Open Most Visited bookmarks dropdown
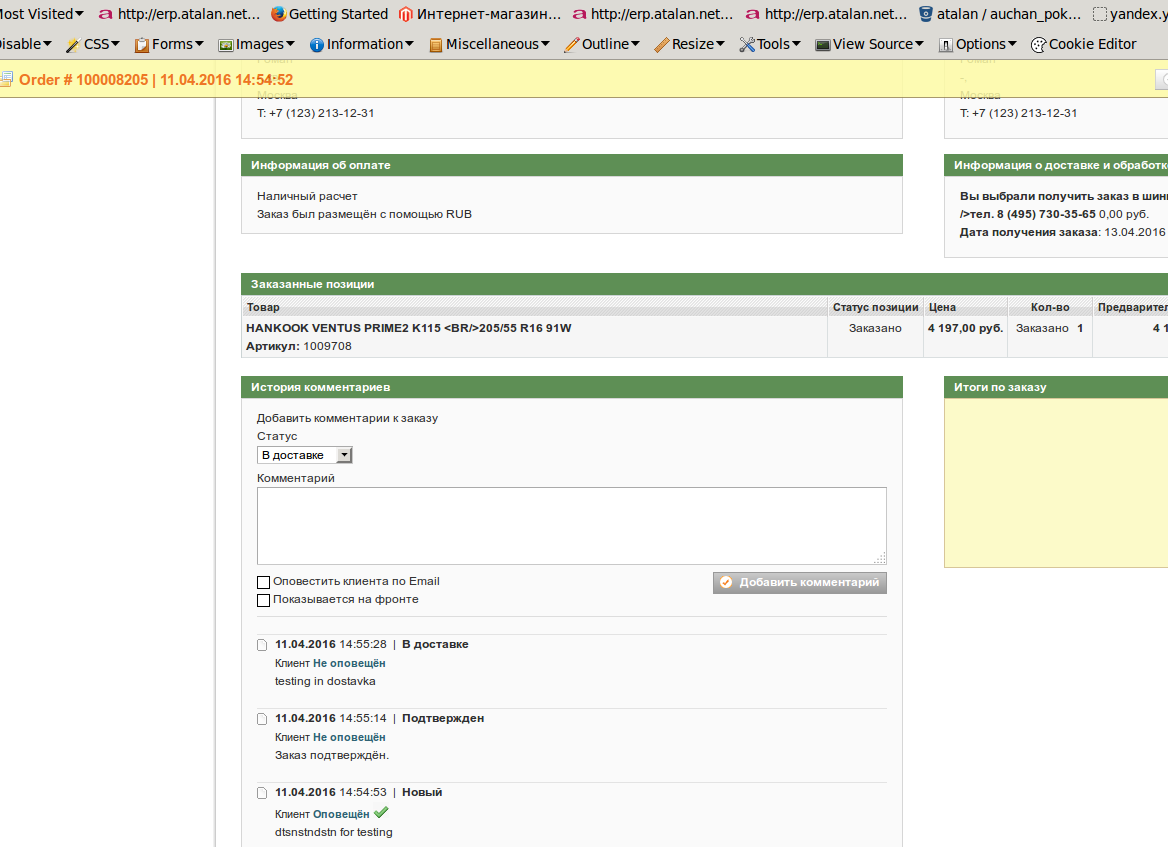The height and width of the screenshot is (847, 1168). click(x=42, y=14)
